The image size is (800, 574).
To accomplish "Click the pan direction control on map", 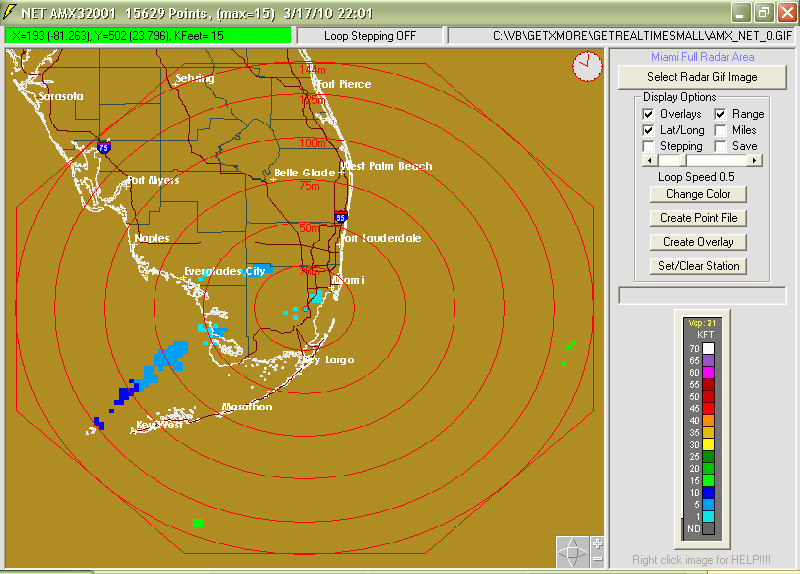I will pyautogui.click(x=573, y=552).
